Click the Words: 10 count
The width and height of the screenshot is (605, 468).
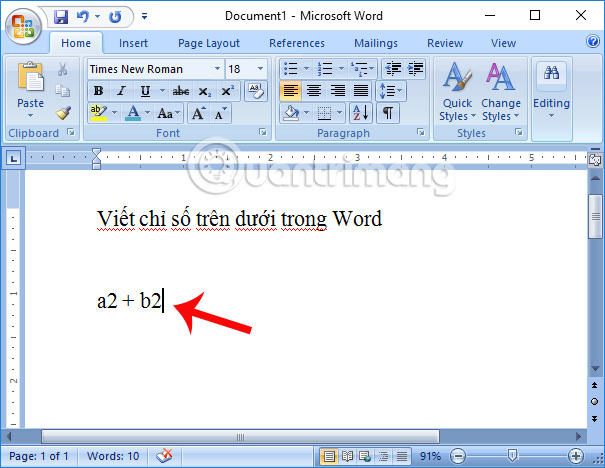pyautogui.click(x=113, y=456)
